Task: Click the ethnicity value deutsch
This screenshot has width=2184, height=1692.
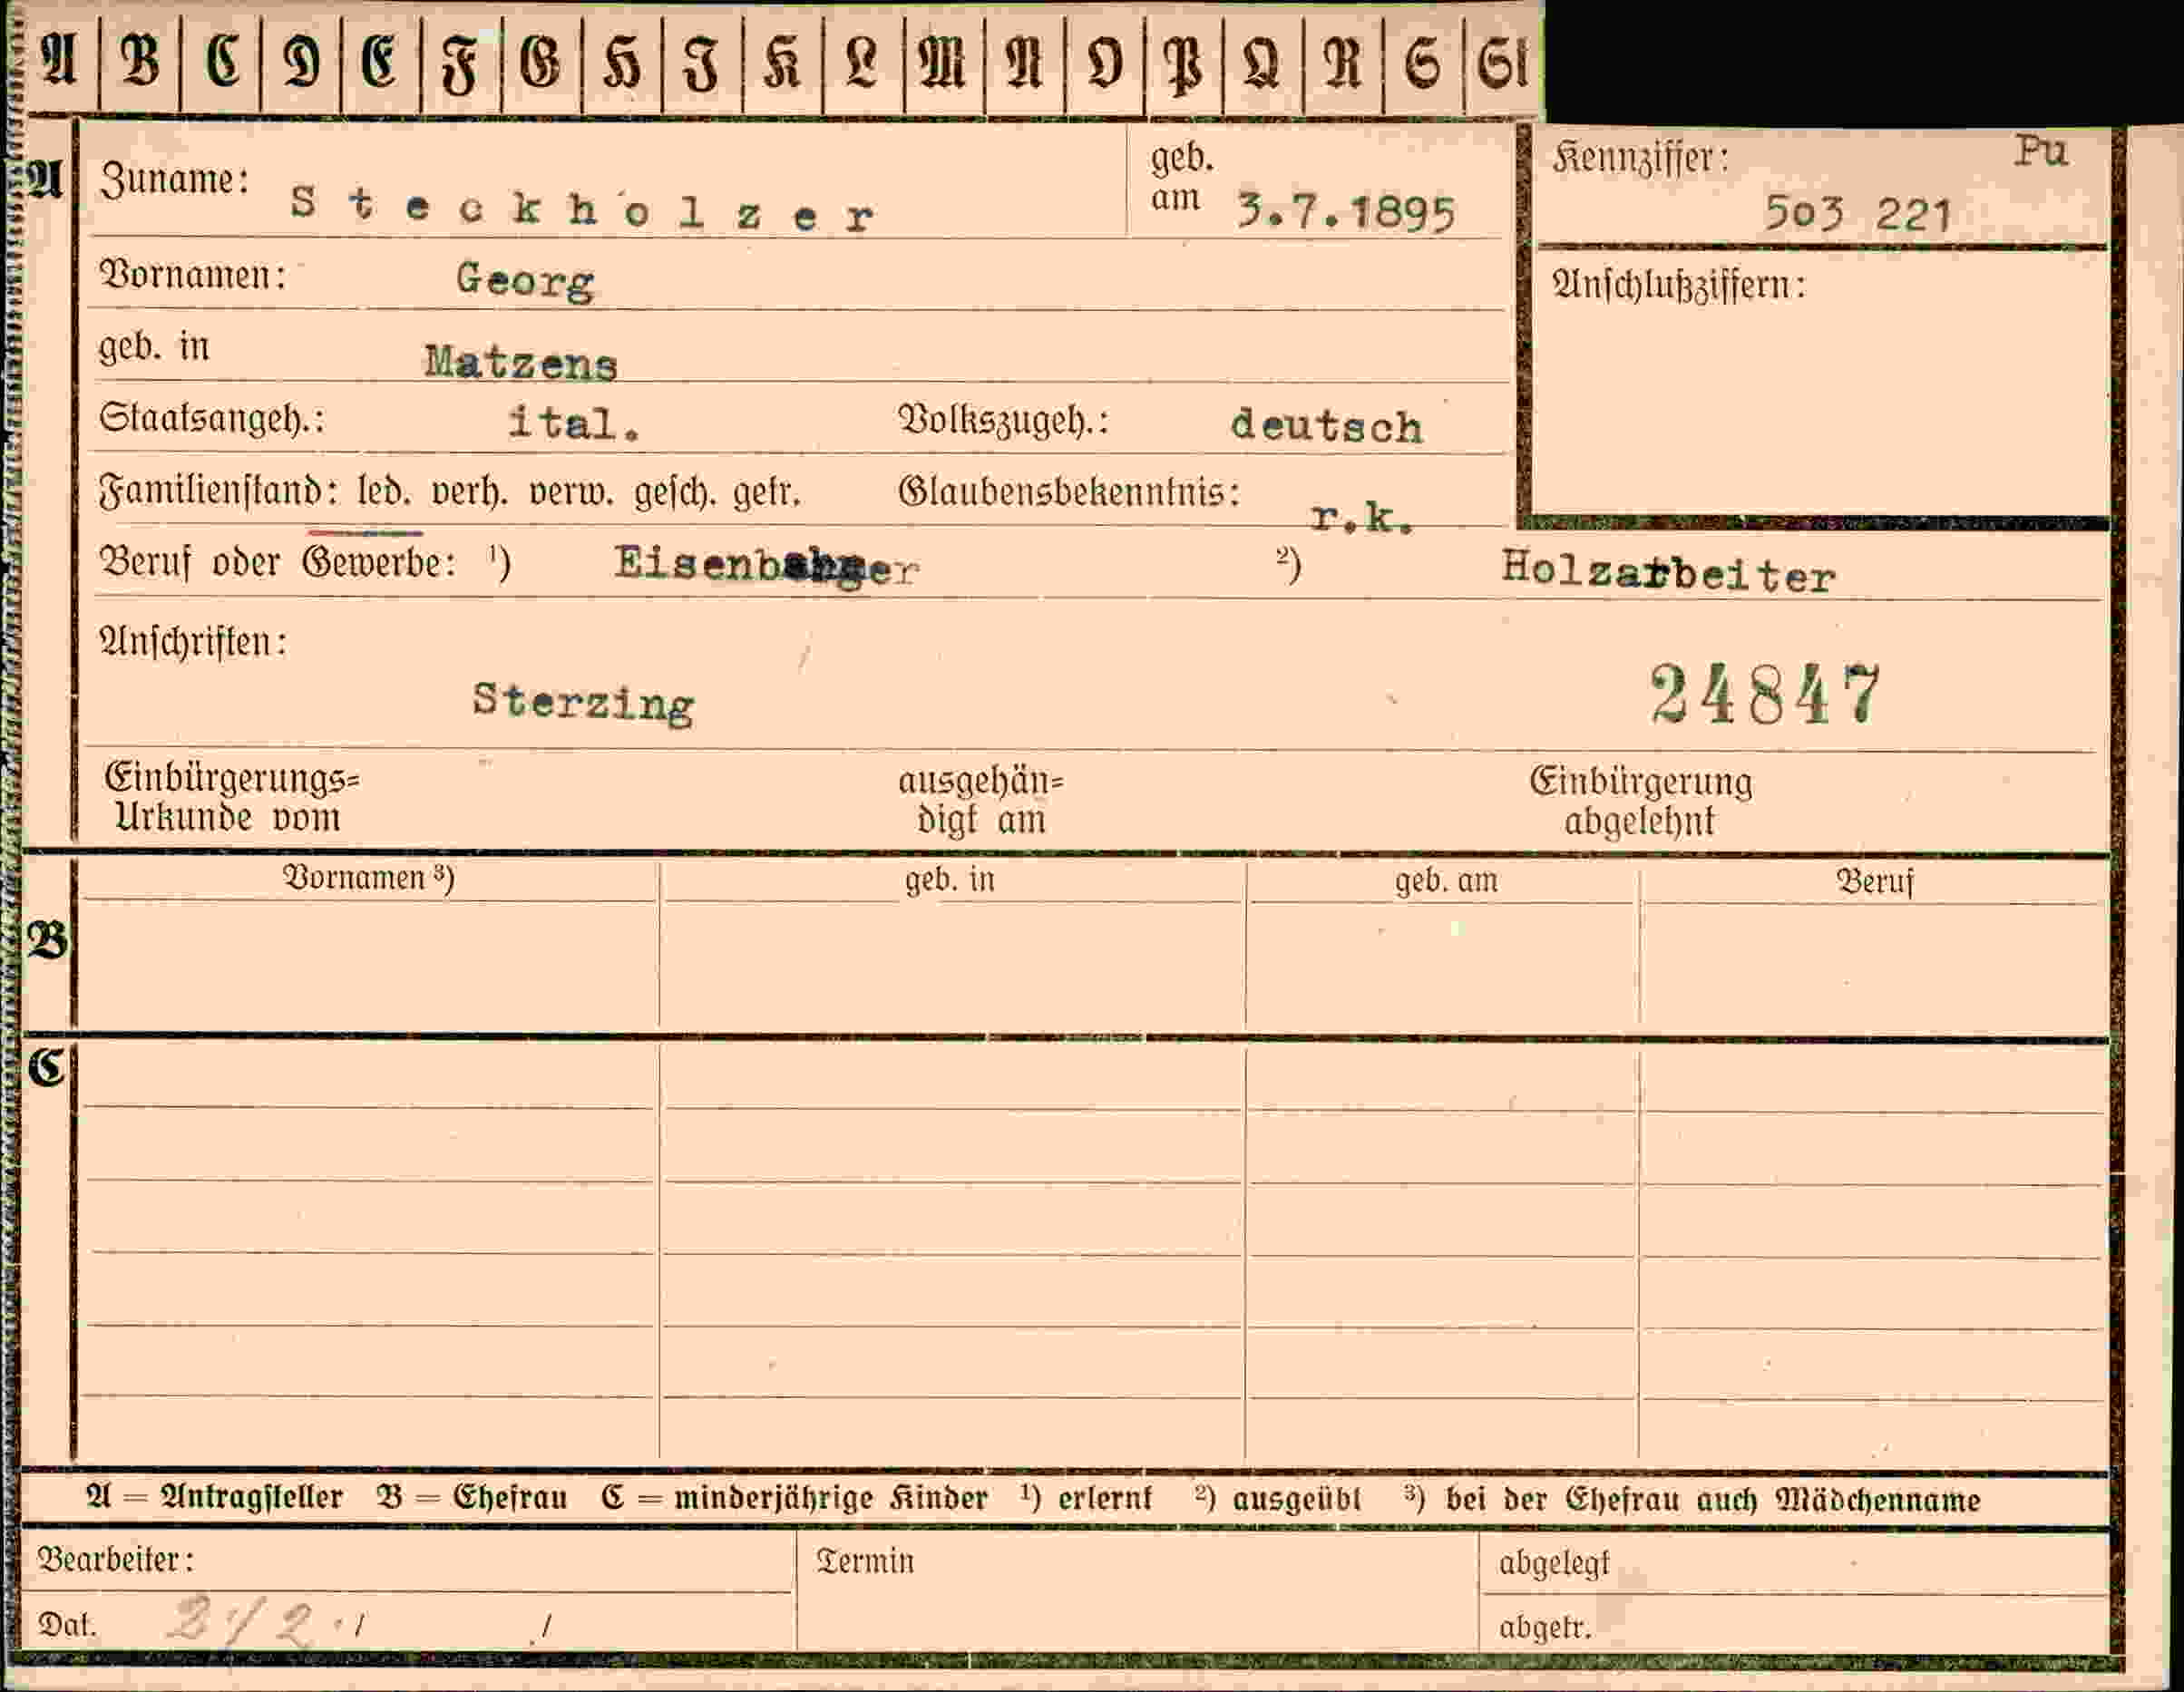Action: click(x=1326, y=426)
